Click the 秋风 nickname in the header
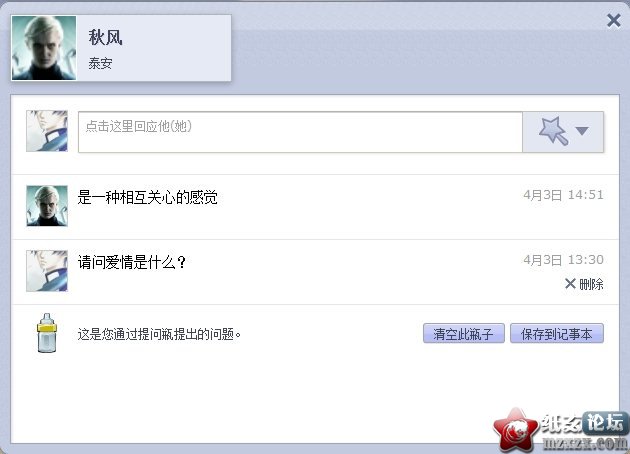The image size is (630, 454). pos(105,38)
